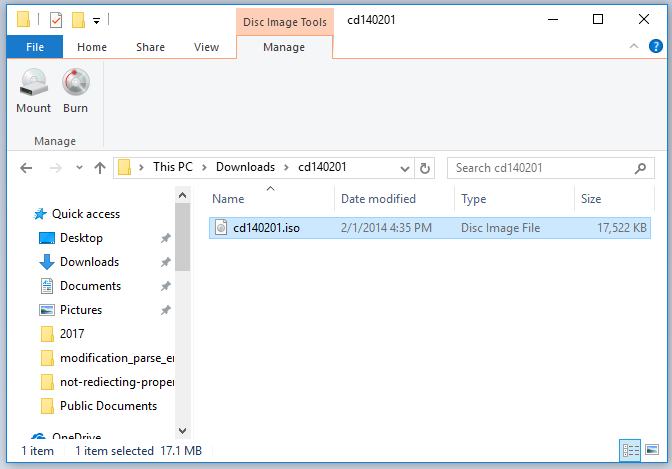Click the Desktop icon in the sidebar

[x=47, y=238]
